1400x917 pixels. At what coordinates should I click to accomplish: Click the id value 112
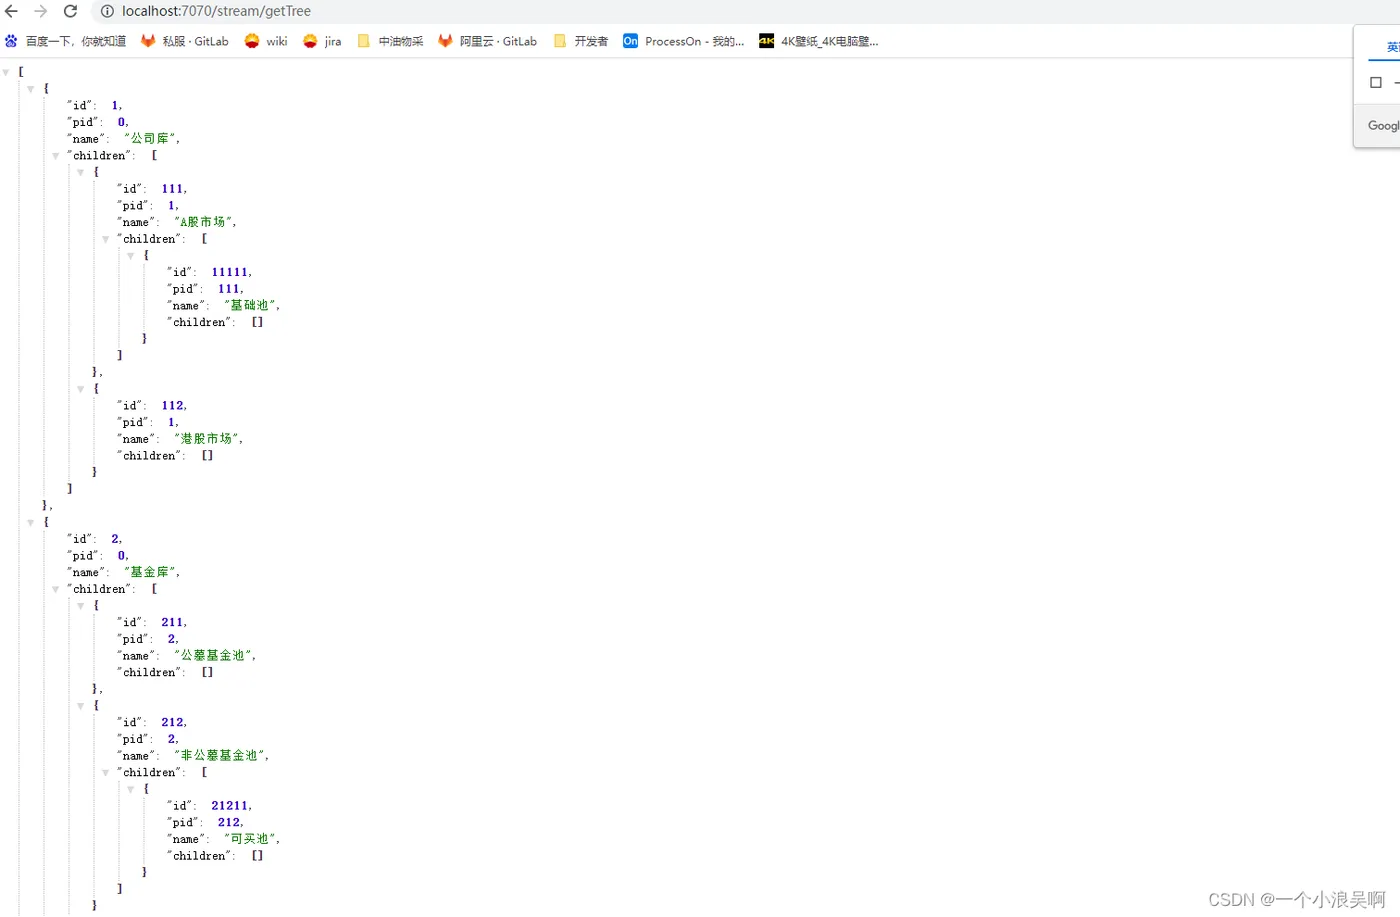coord(172,406)
